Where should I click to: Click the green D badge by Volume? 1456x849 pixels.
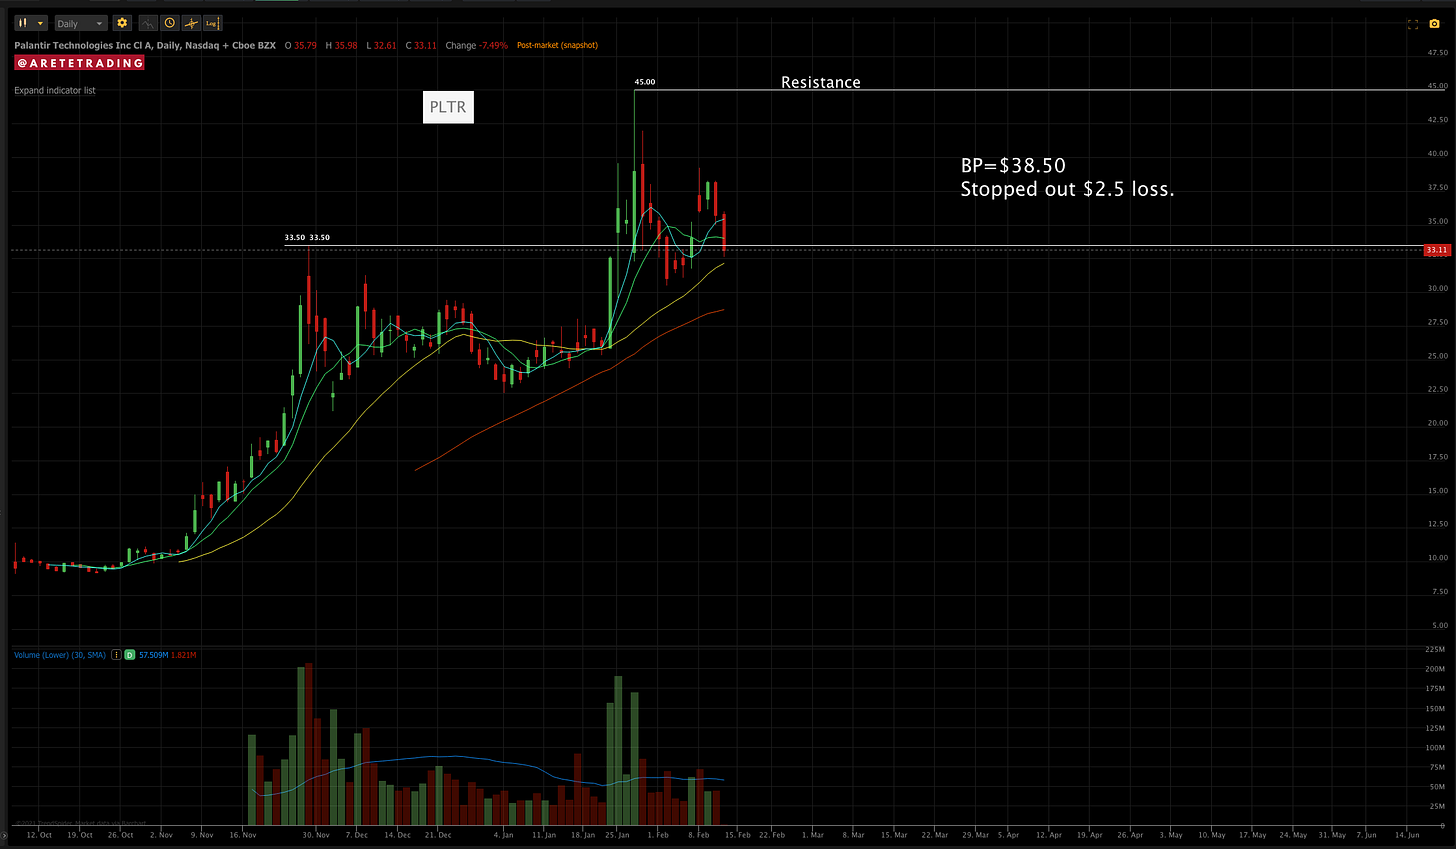click(130, 655)
